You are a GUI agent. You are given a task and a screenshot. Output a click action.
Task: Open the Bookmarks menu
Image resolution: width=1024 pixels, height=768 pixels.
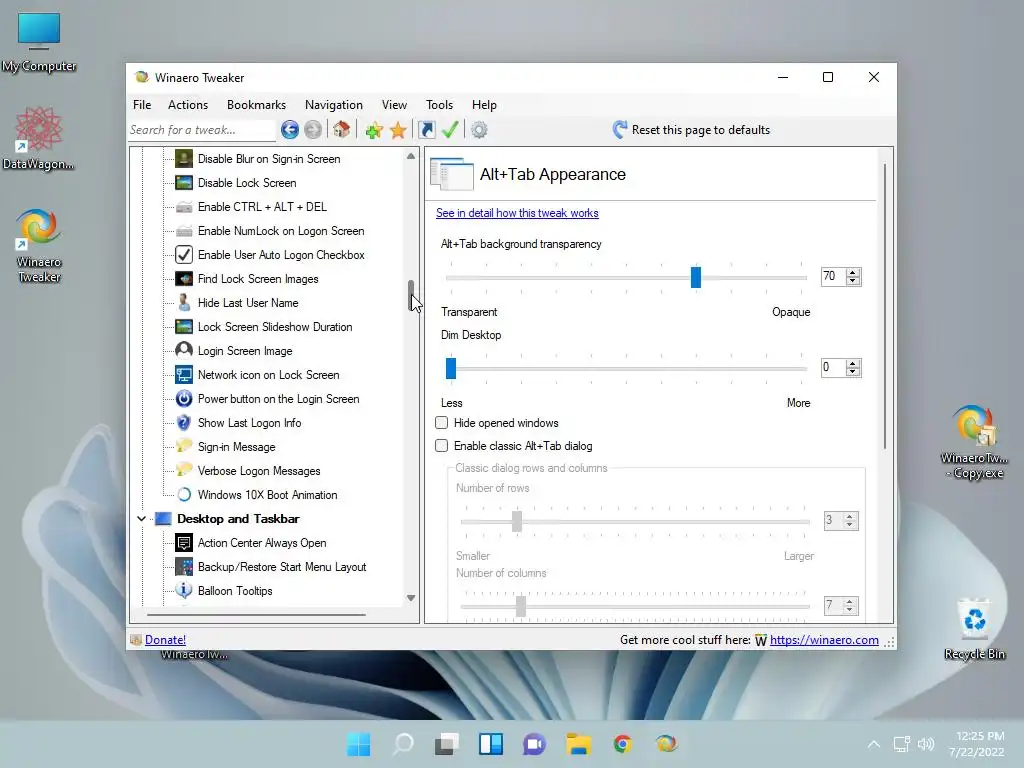[256, 104]
